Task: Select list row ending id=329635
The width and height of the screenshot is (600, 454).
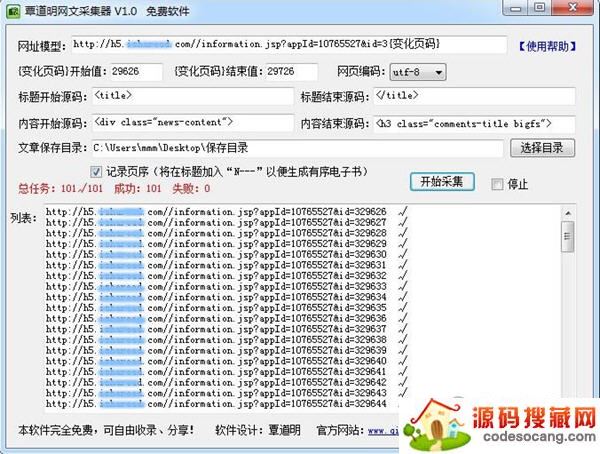Action: 227,308
